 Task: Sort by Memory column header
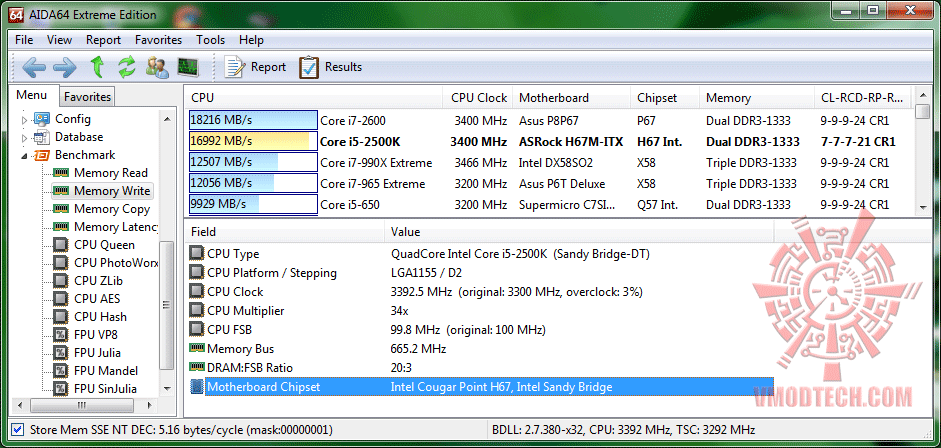[757, 98]
